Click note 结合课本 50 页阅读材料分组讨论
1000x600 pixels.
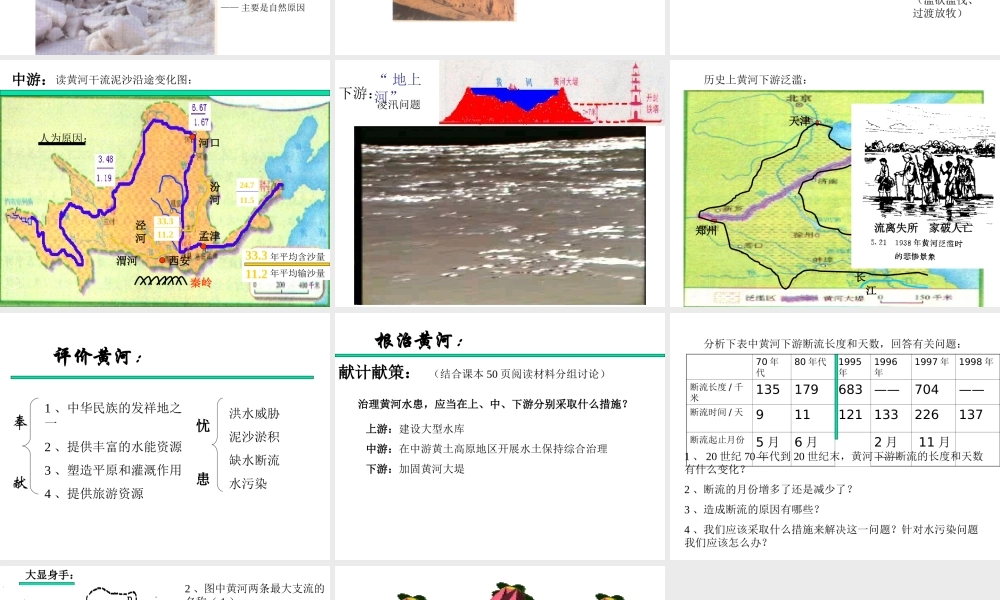pyautogui.click(x=519, y=374)
